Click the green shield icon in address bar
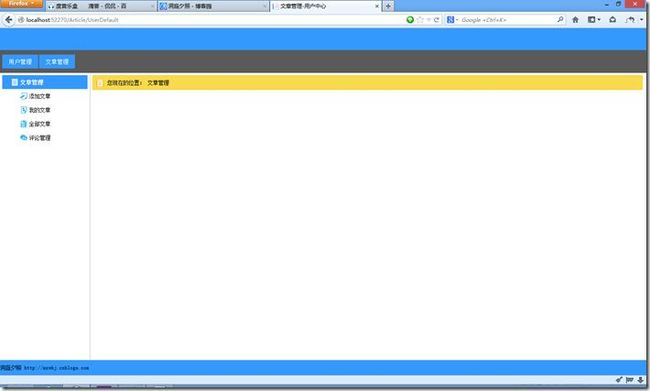The image size is (650, 391). [410, 19]
